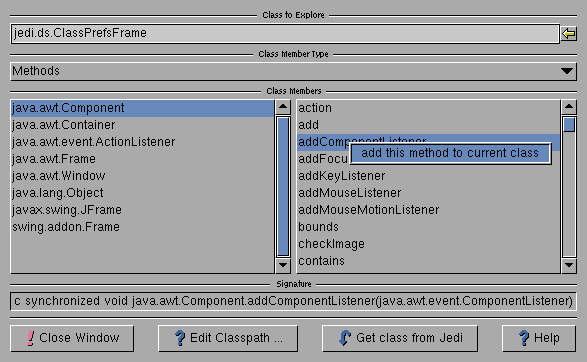Click the left list scroll up arrow

point(283,107)
